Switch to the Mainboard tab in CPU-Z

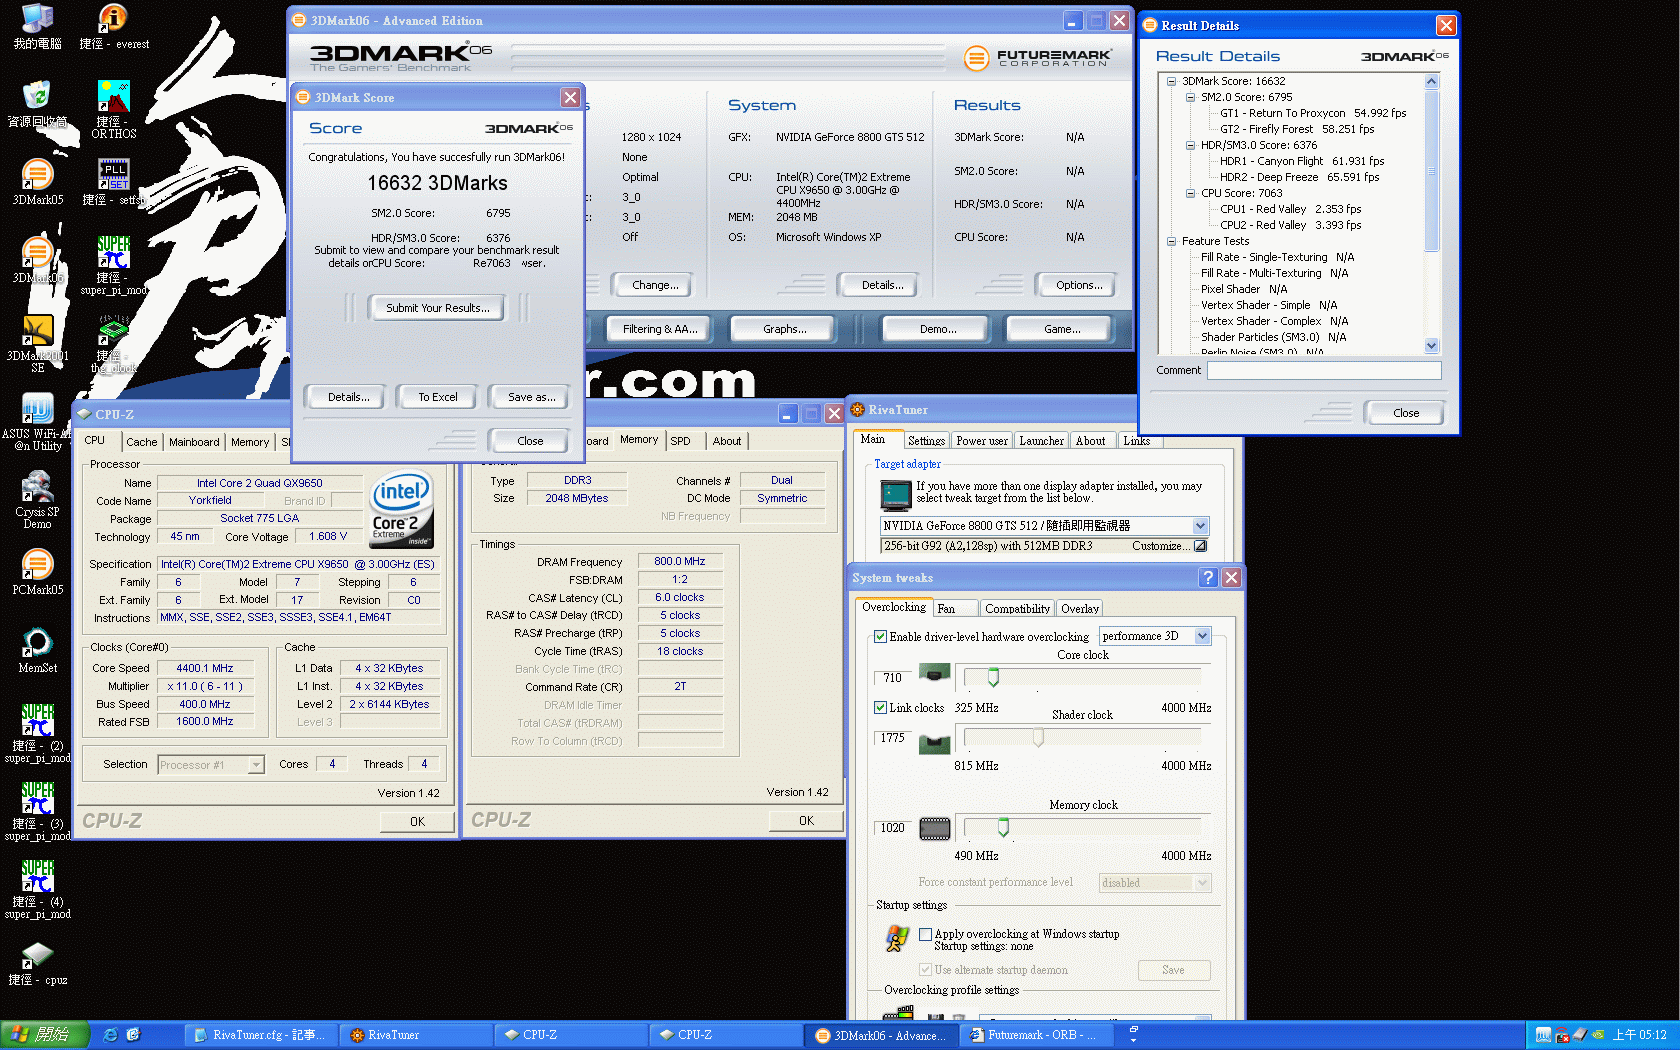coord(194,442)
